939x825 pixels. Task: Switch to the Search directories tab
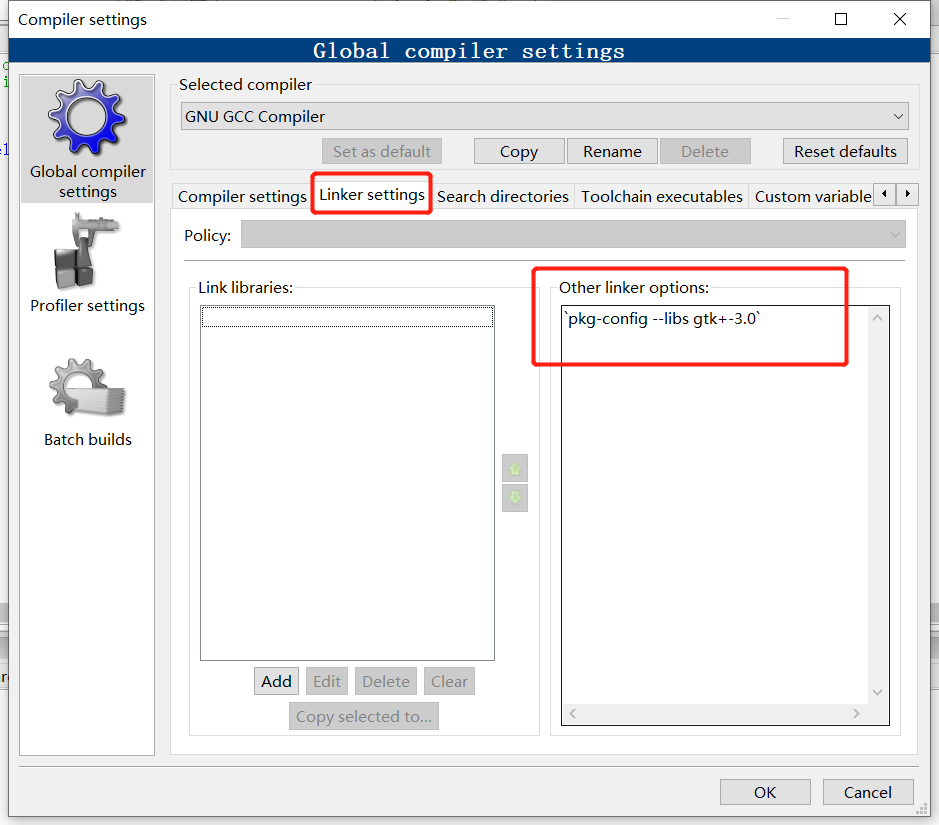pos(503,196)
